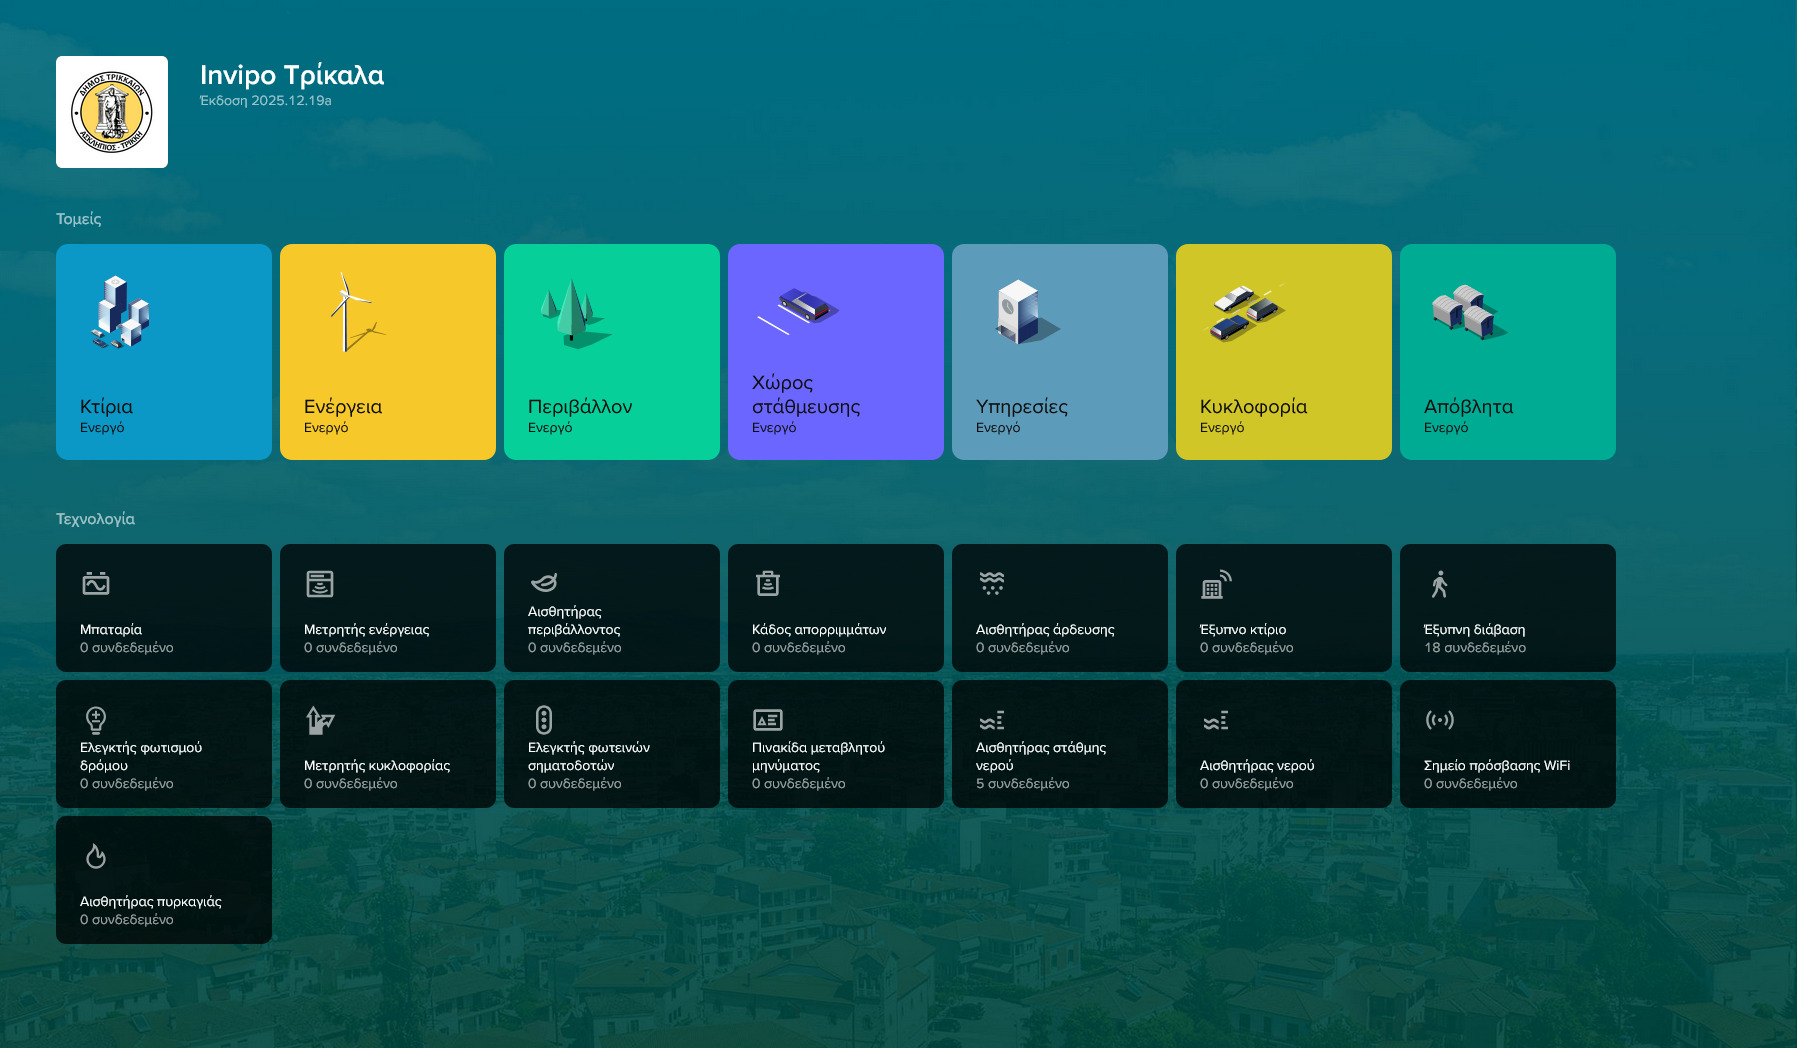
Task: Click the Απόβλητα waste bins icon
Action: [x=1466, y=313]
